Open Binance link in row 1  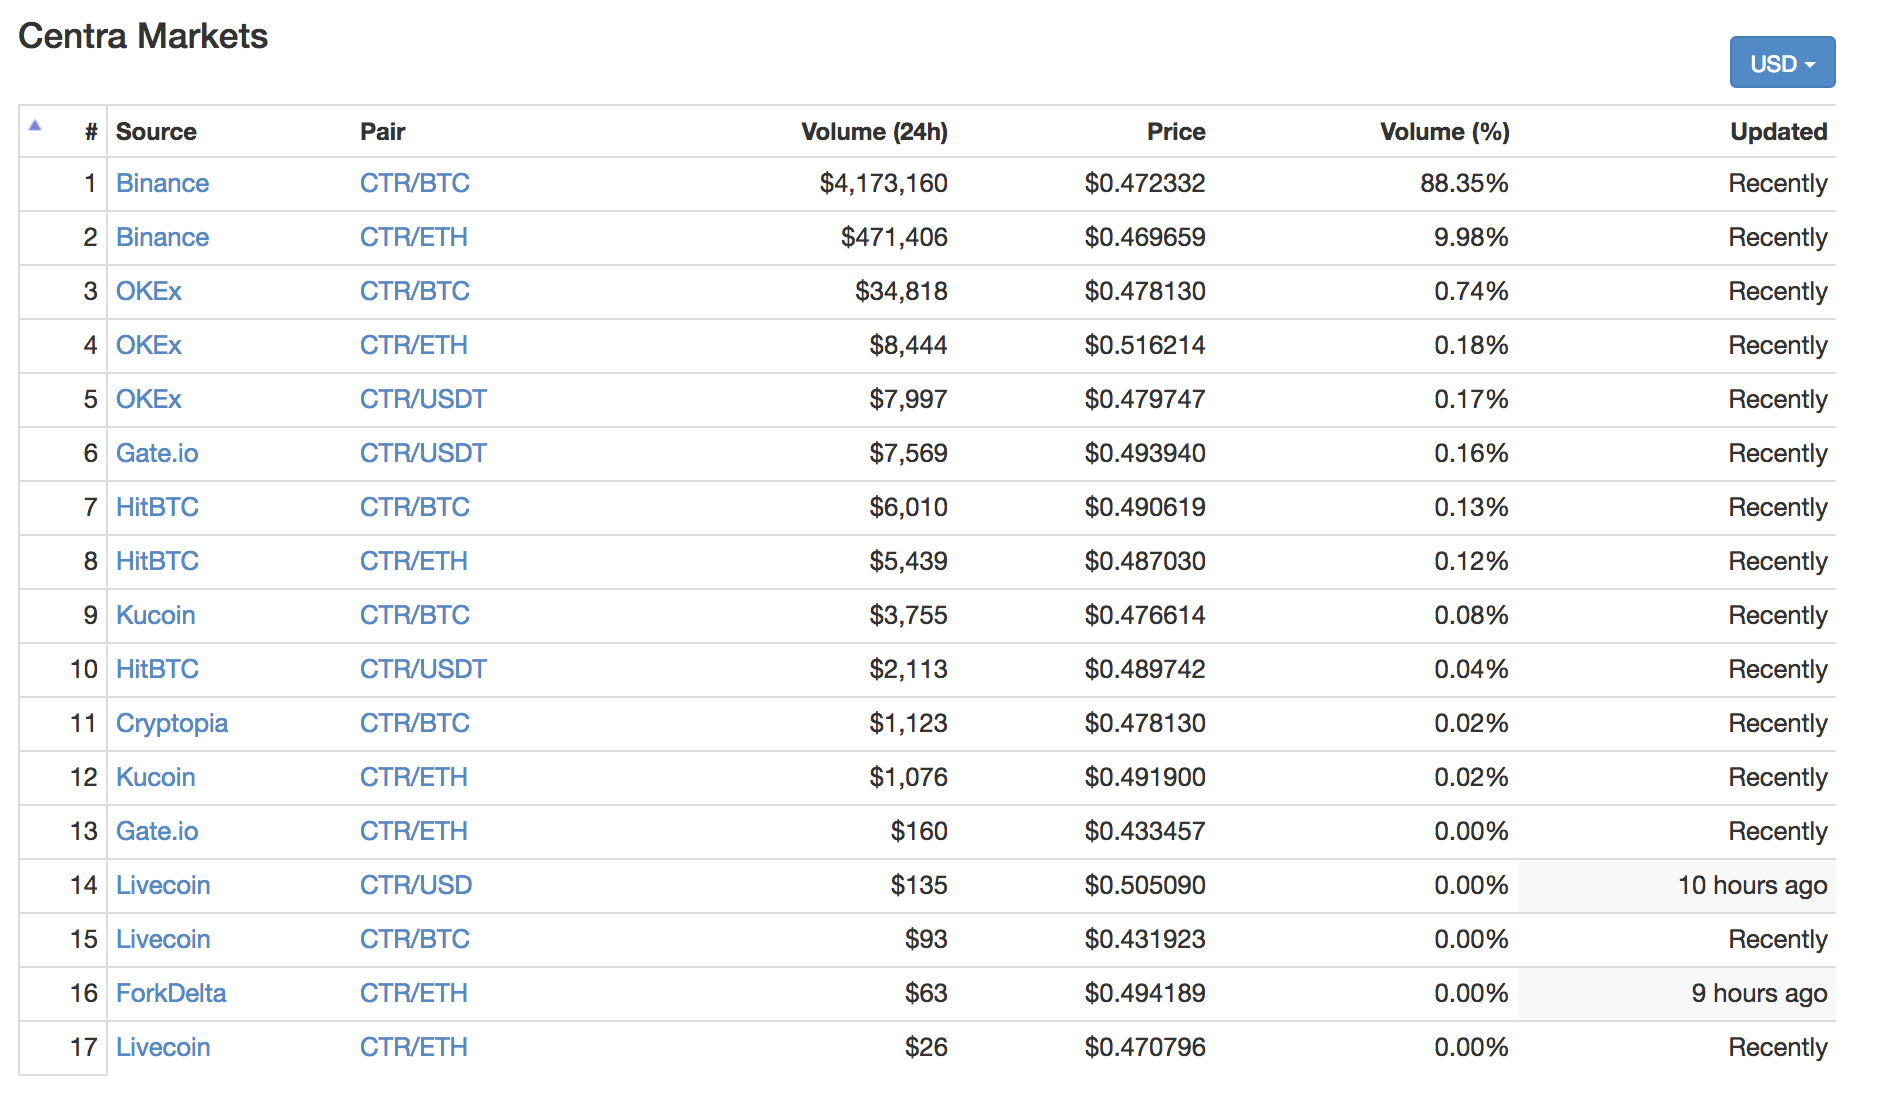[162, 183]
